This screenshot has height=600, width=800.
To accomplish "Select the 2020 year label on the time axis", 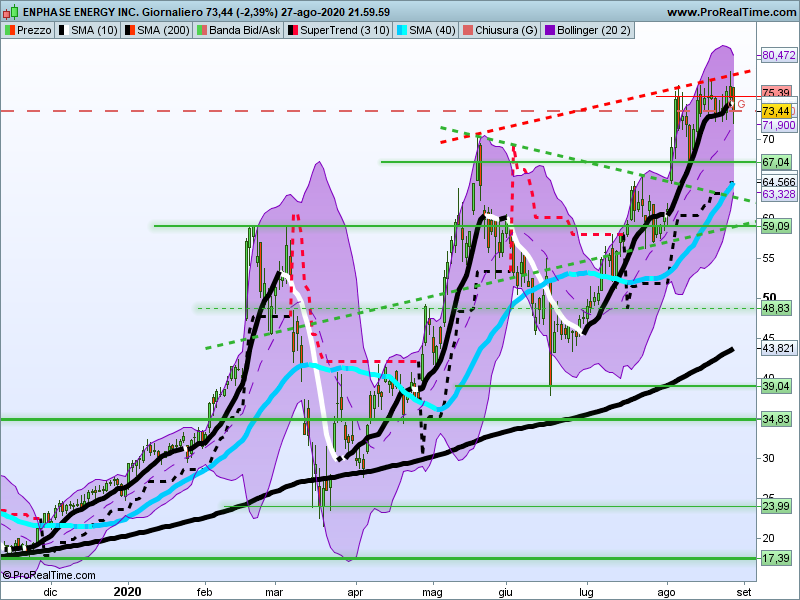I will point(128,592).
